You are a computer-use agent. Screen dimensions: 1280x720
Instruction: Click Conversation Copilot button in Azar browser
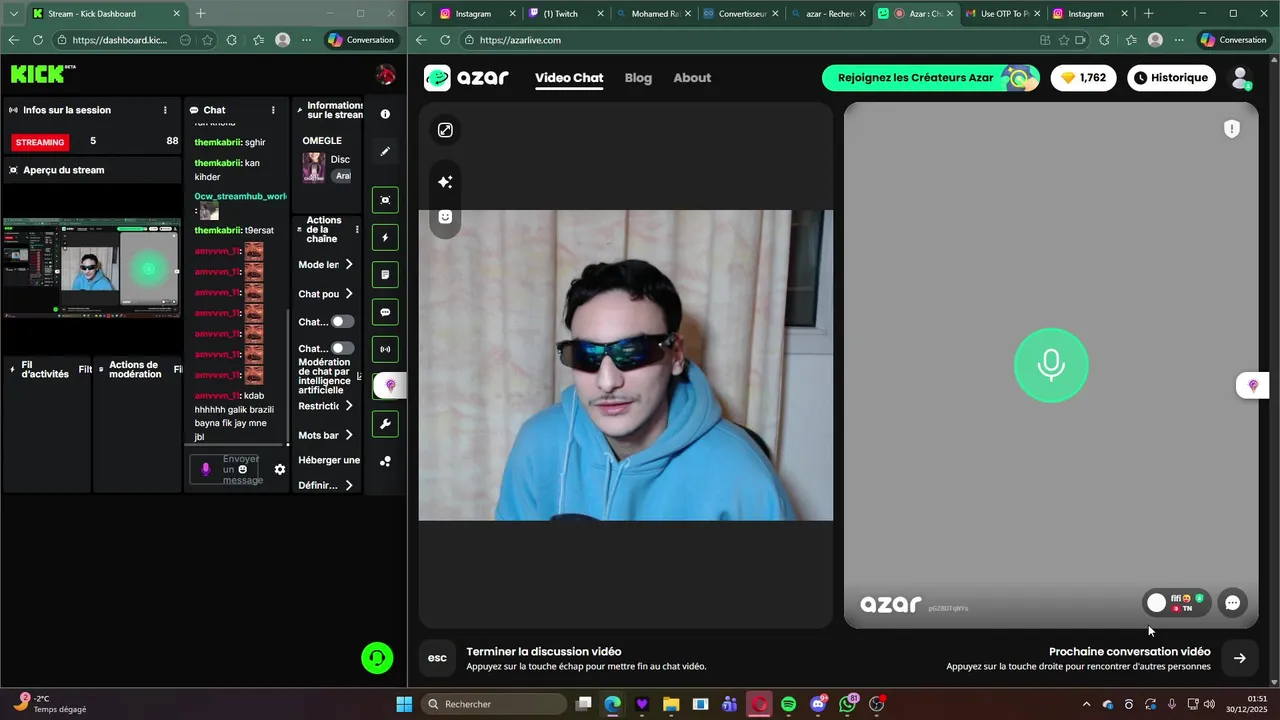pos(1234,40)
